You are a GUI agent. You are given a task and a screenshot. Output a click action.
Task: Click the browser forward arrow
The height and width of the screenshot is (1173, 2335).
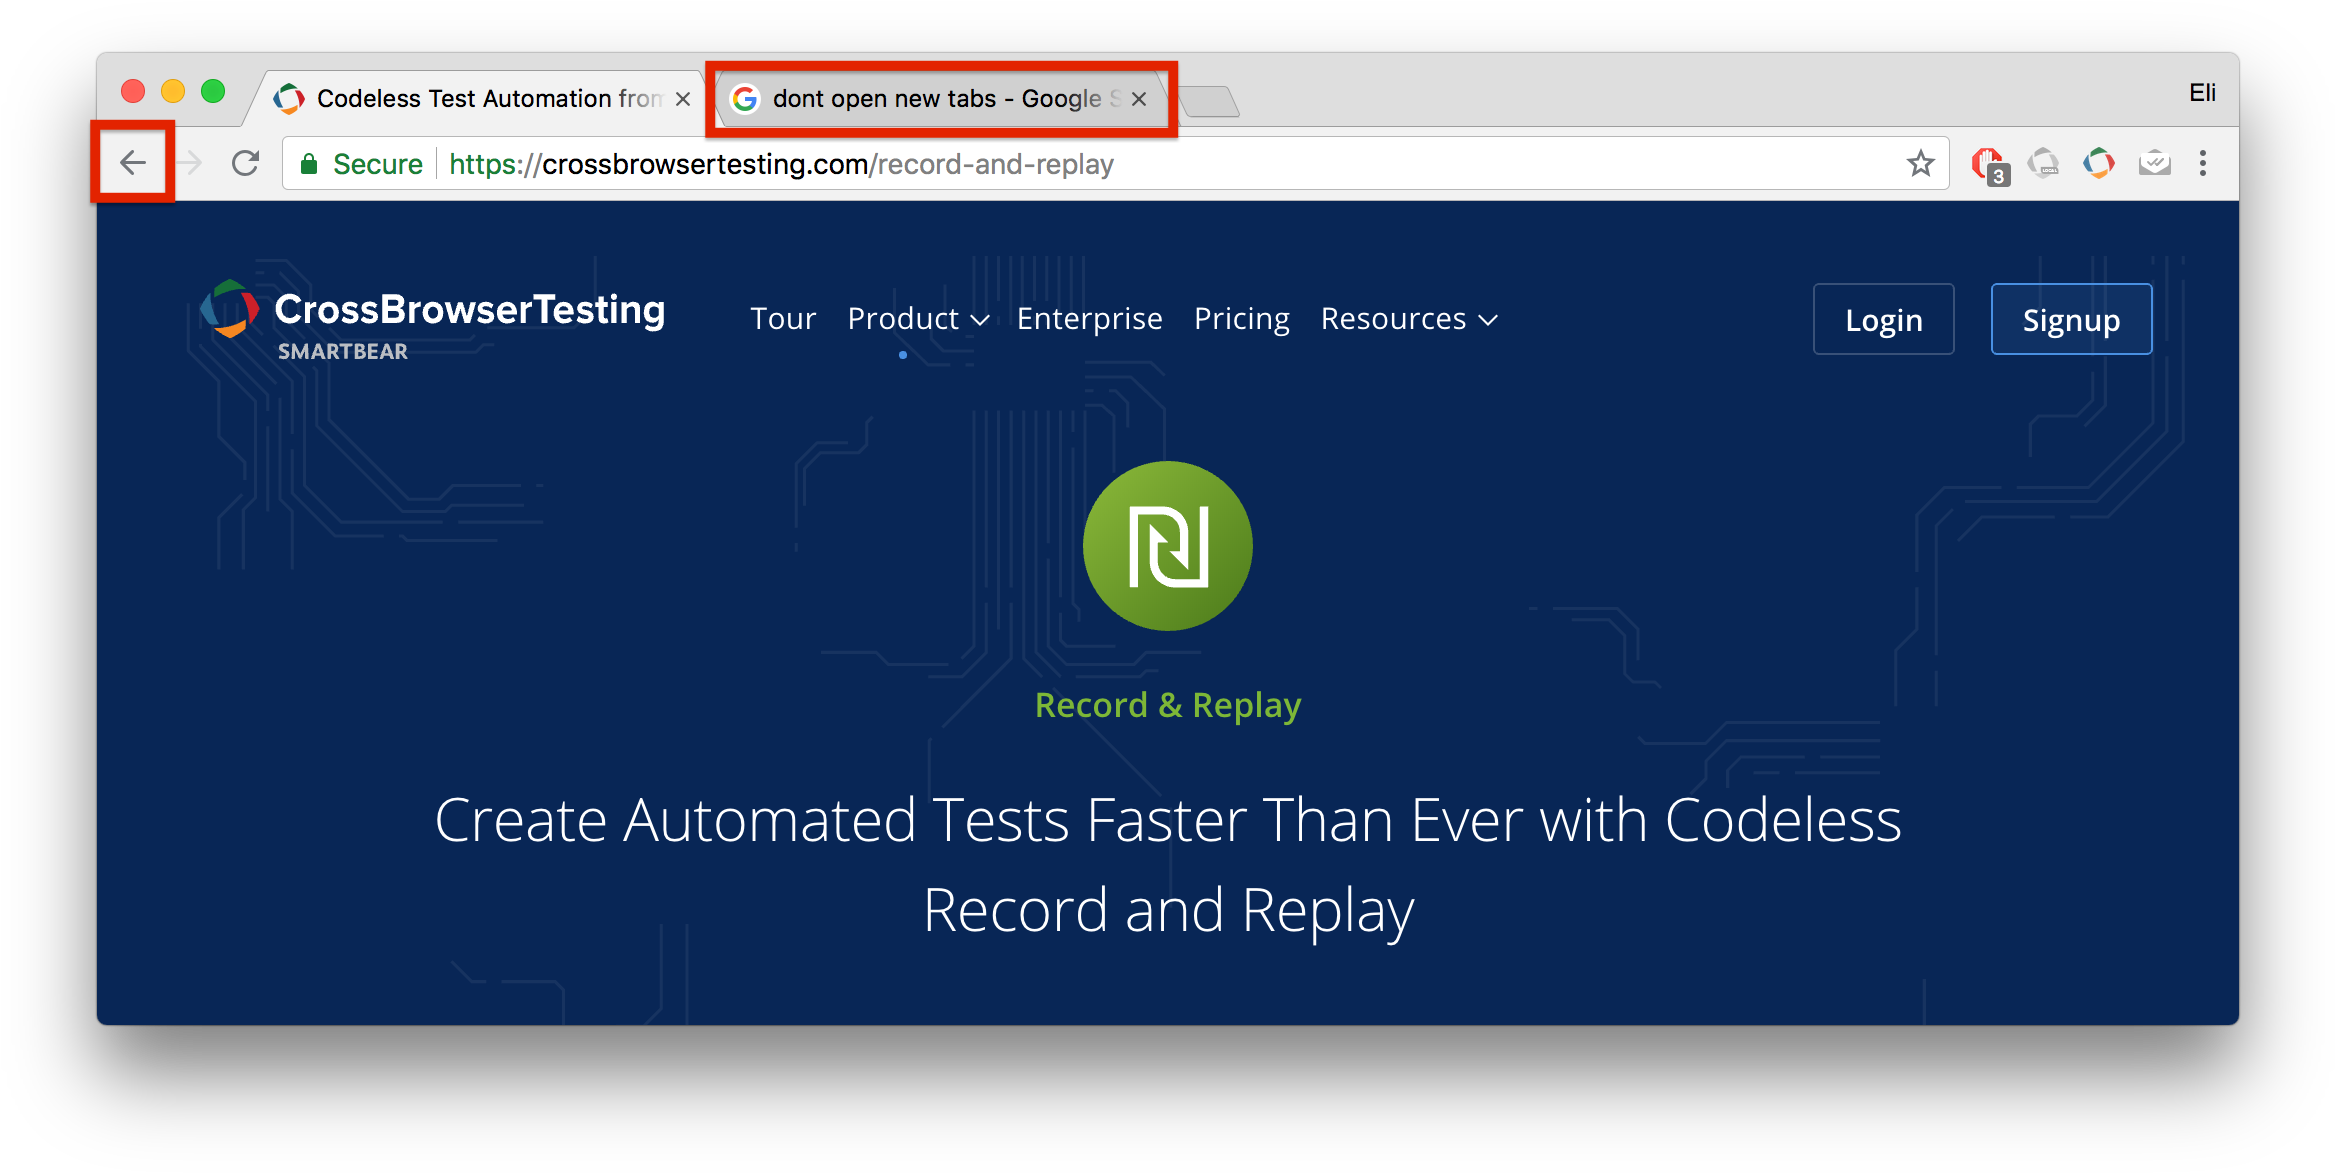click(189, 163)
